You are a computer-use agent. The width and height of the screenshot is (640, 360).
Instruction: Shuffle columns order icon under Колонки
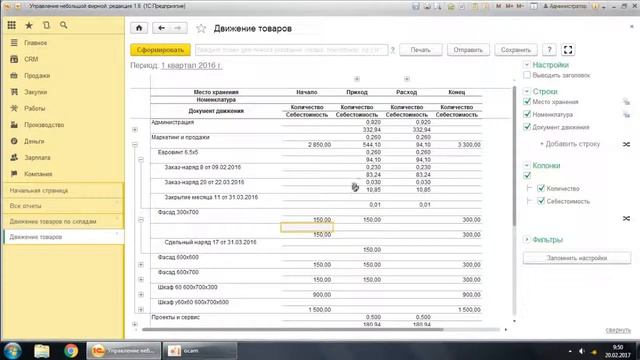(626, 219)
